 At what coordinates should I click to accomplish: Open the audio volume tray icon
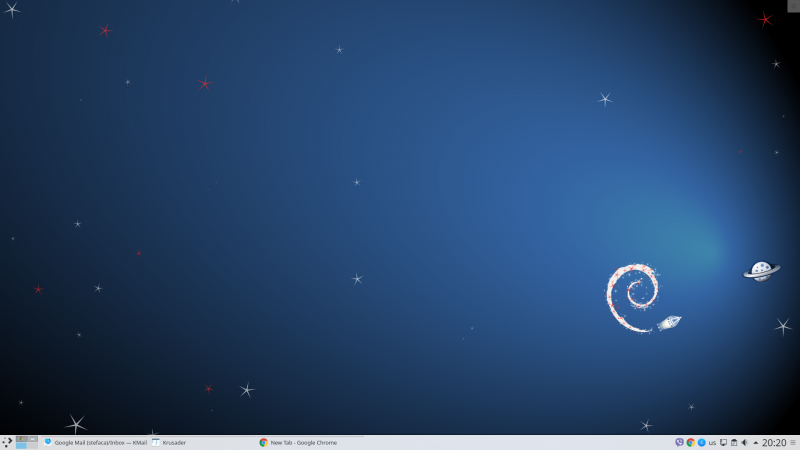744,443
